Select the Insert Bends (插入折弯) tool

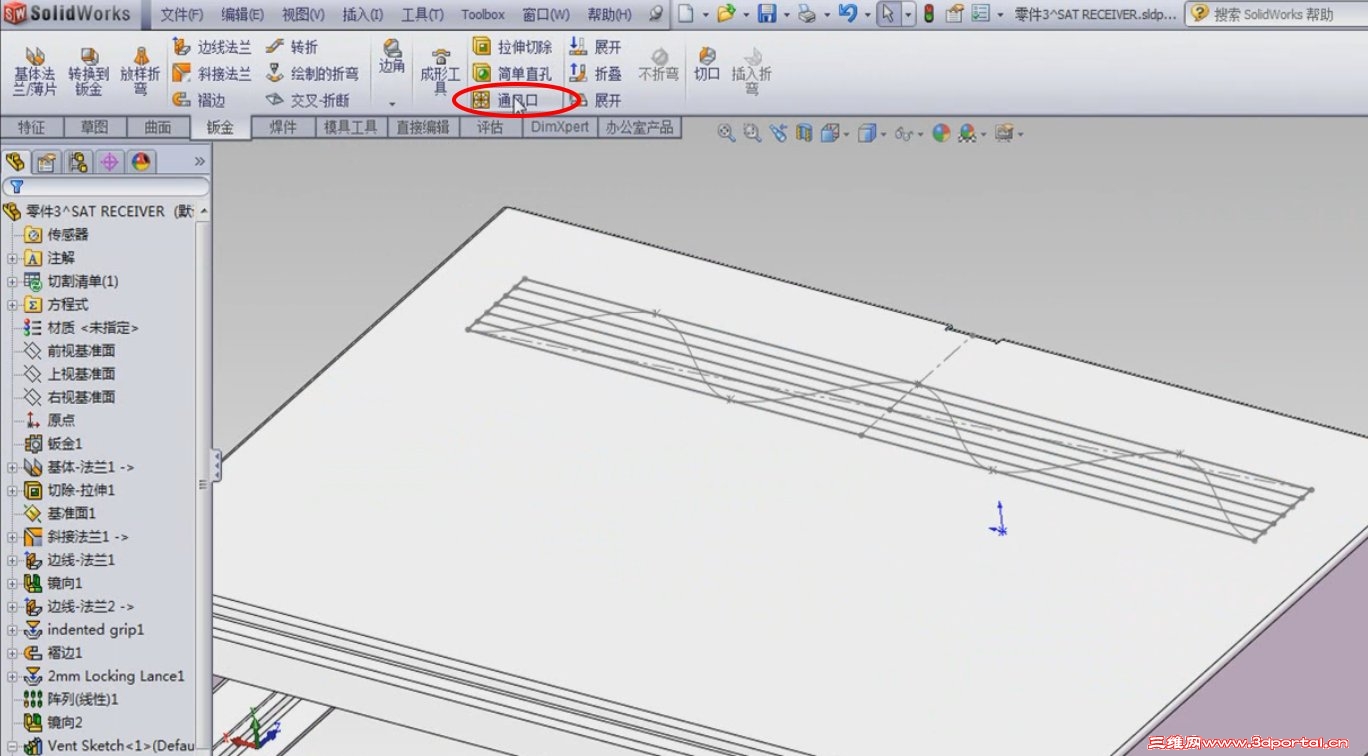(x=752, y=72)
